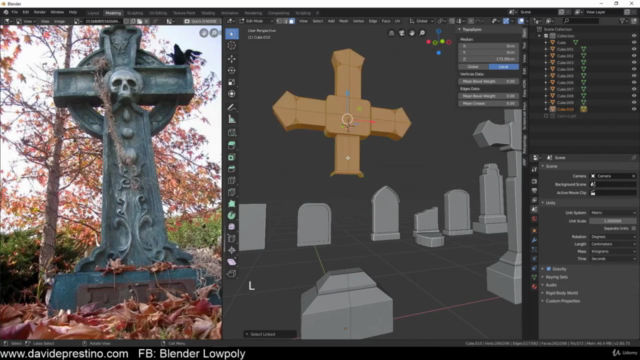Hide Cube.001 with its eye icon

634,49
